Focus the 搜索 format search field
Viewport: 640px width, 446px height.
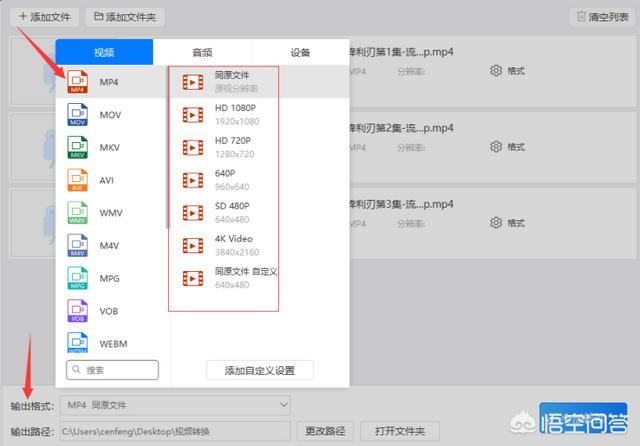click(x=112, y=370)
